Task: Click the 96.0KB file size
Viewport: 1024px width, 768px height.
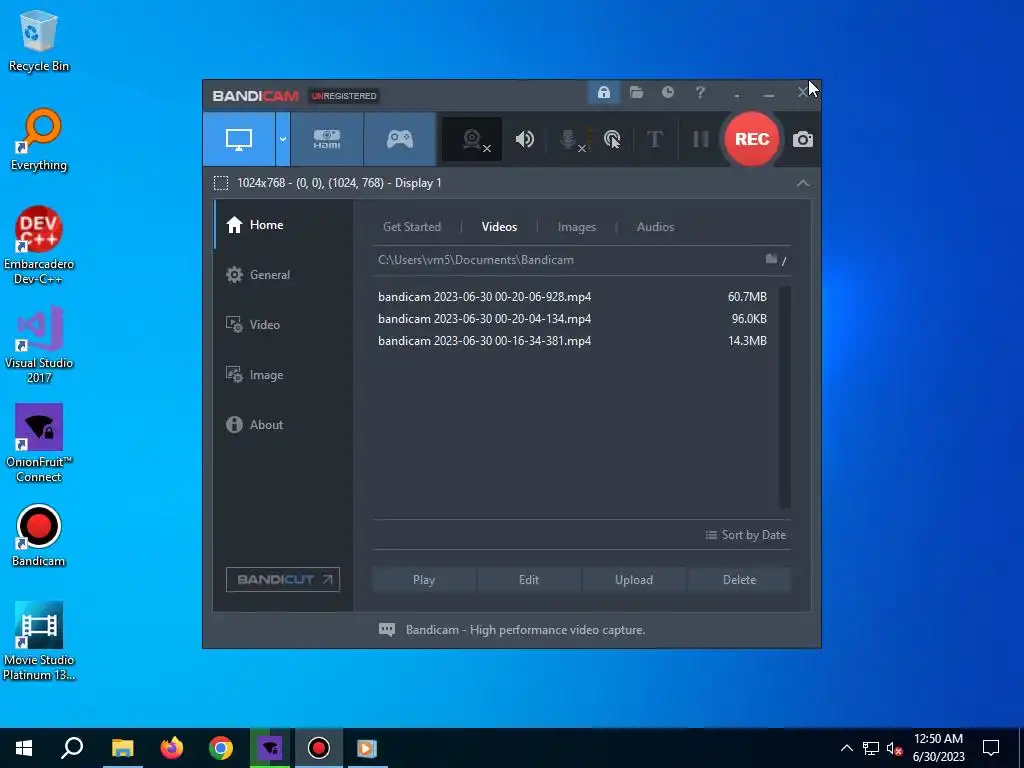Action: [749, 319]
